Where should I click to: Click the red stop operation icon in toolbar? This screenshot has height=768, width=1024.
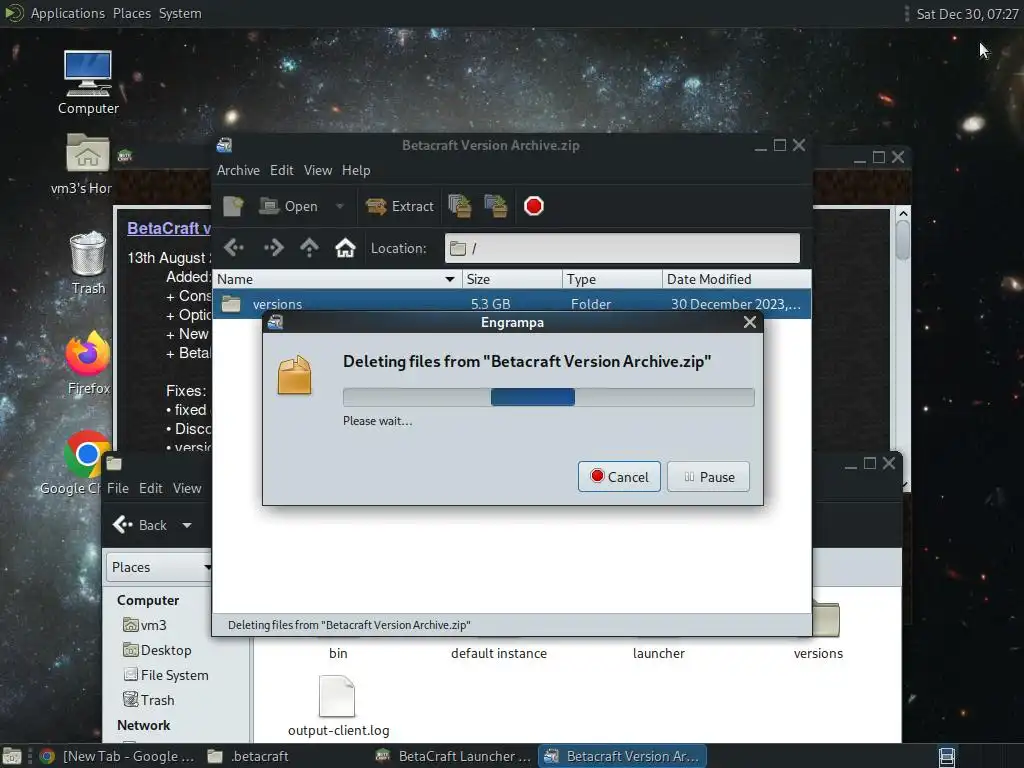[534, 206]
